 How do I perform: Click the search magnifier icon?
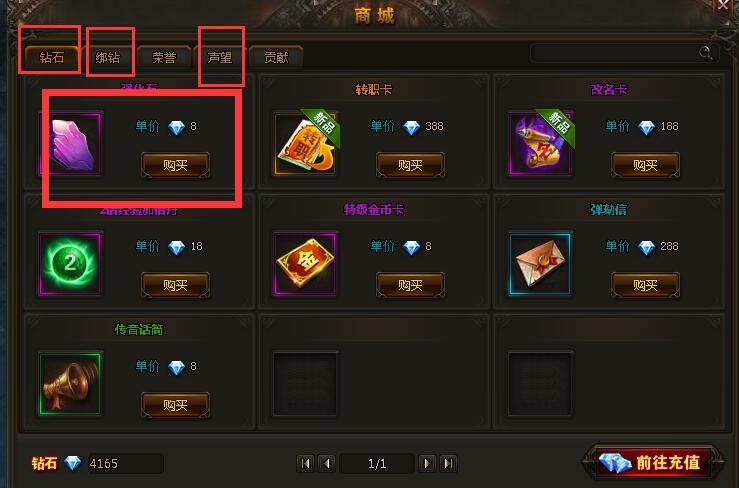click(x=705, y=53)
